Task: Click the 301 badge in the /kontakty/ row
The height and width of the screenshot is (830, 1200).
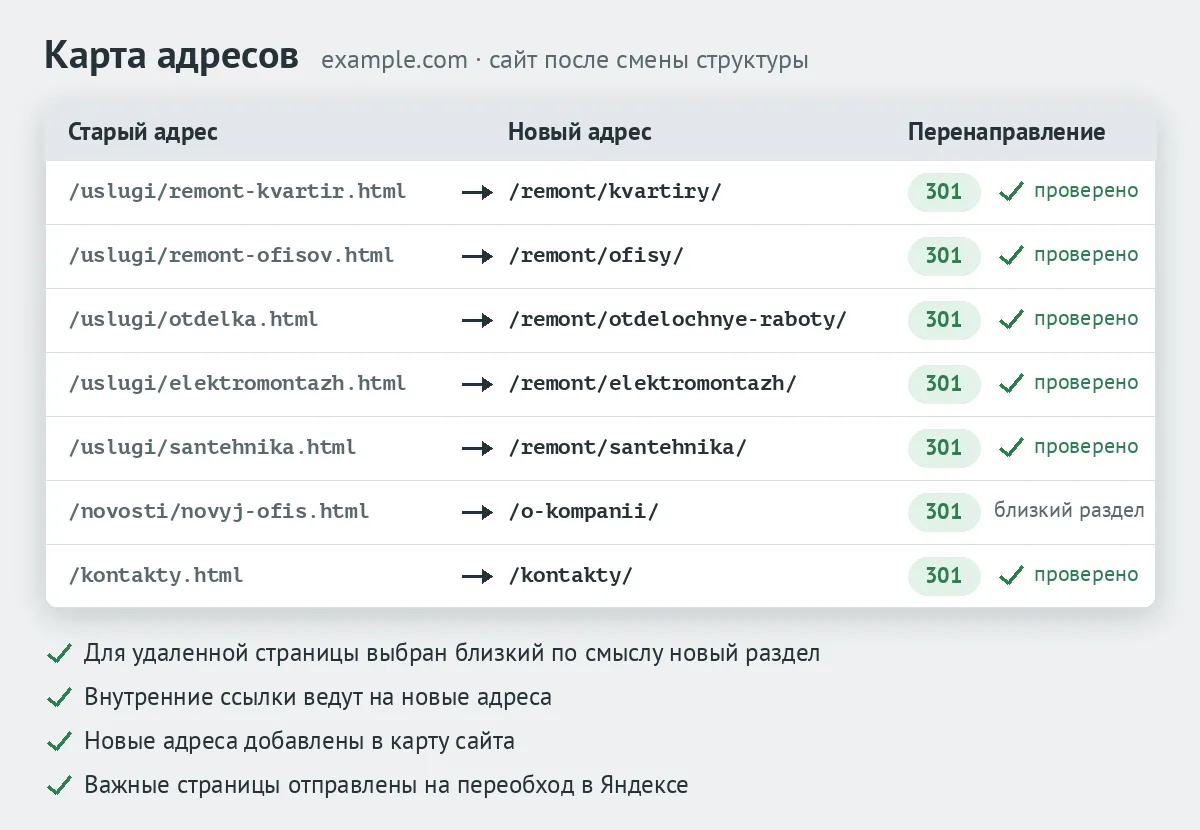Action: pyautogui.click(x=944, y=576)
